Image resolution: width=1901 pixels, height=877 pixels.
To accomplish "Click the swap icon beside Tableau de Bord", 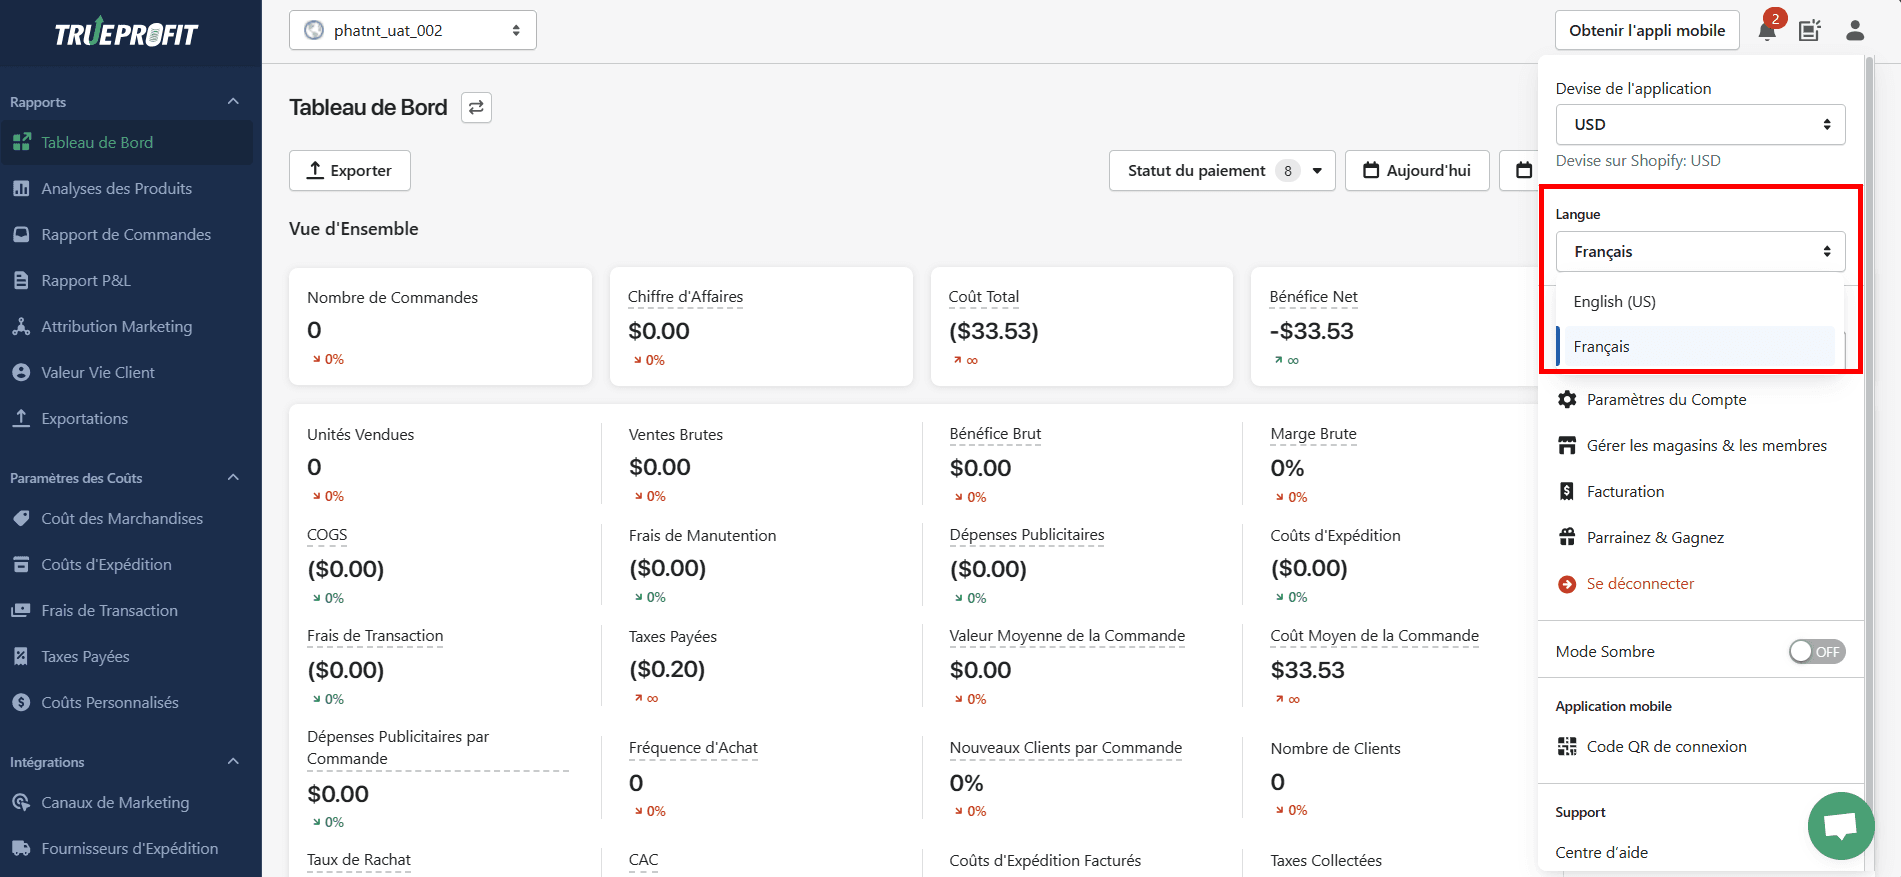I will coord(476,107).
